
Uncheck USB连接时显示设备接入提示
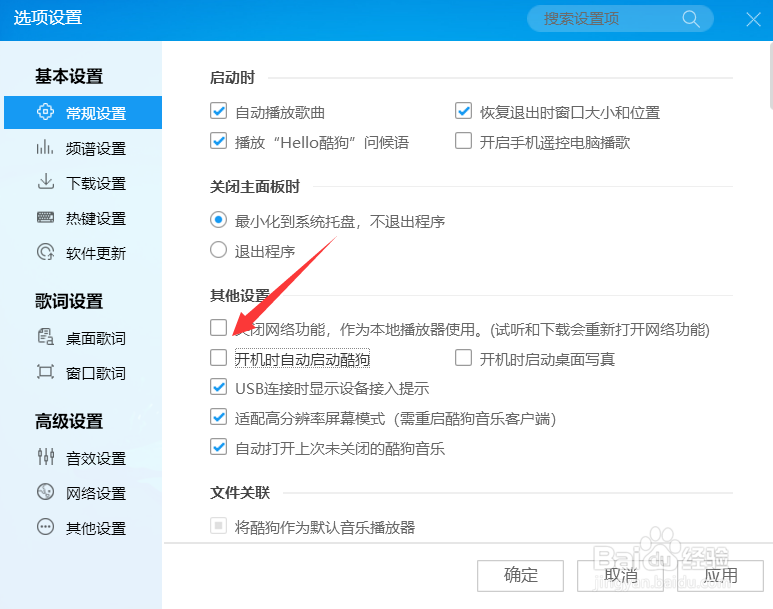coord(218,387)
